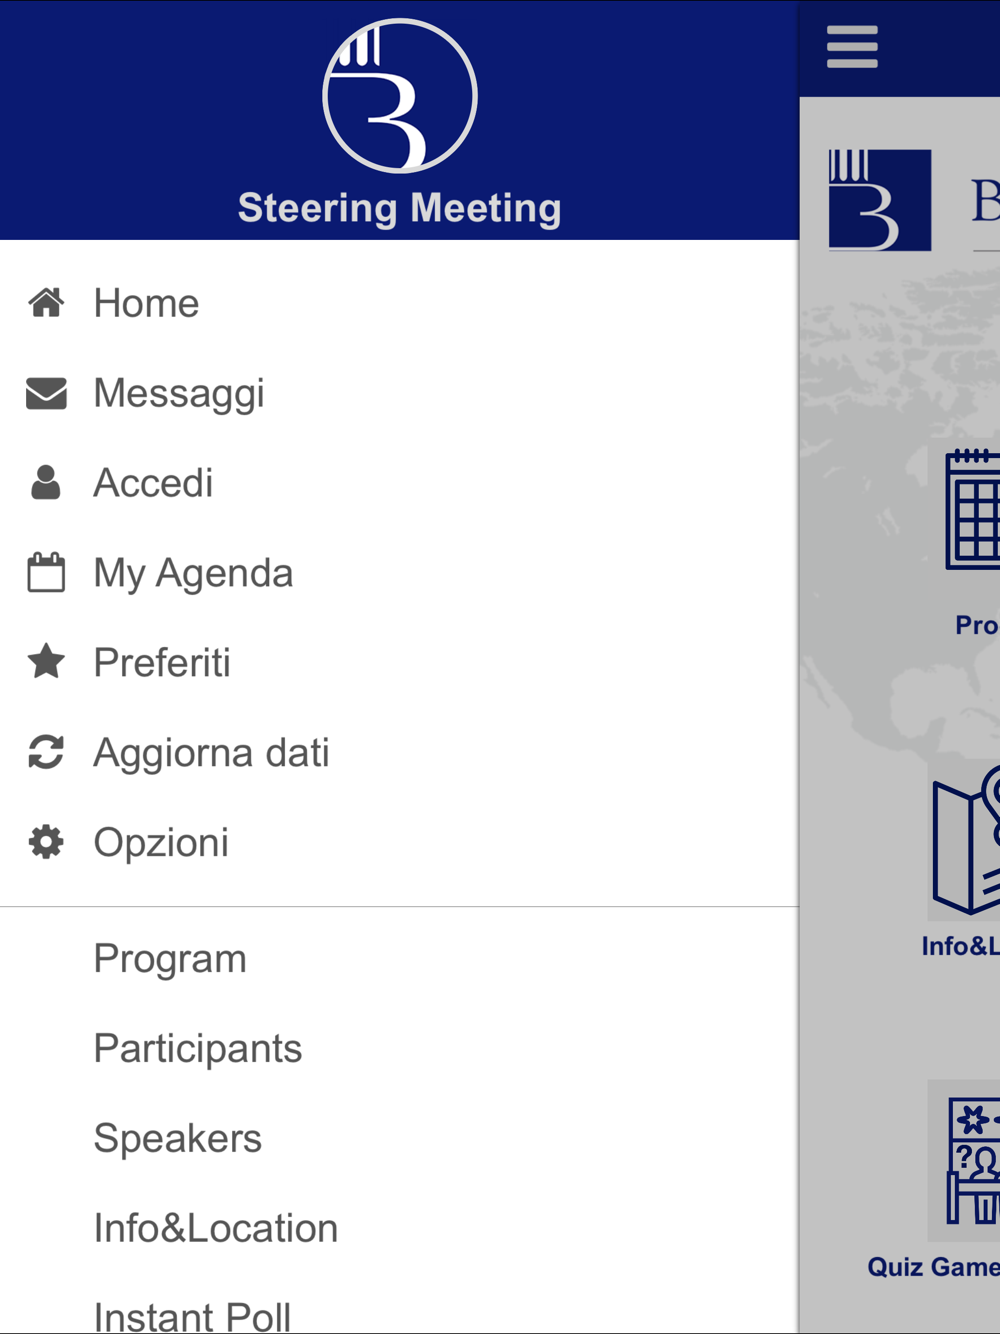This screenshot has width=1000, height=1334.
Task: Click the Opzioni gear icon
Action: click(46, 842)
